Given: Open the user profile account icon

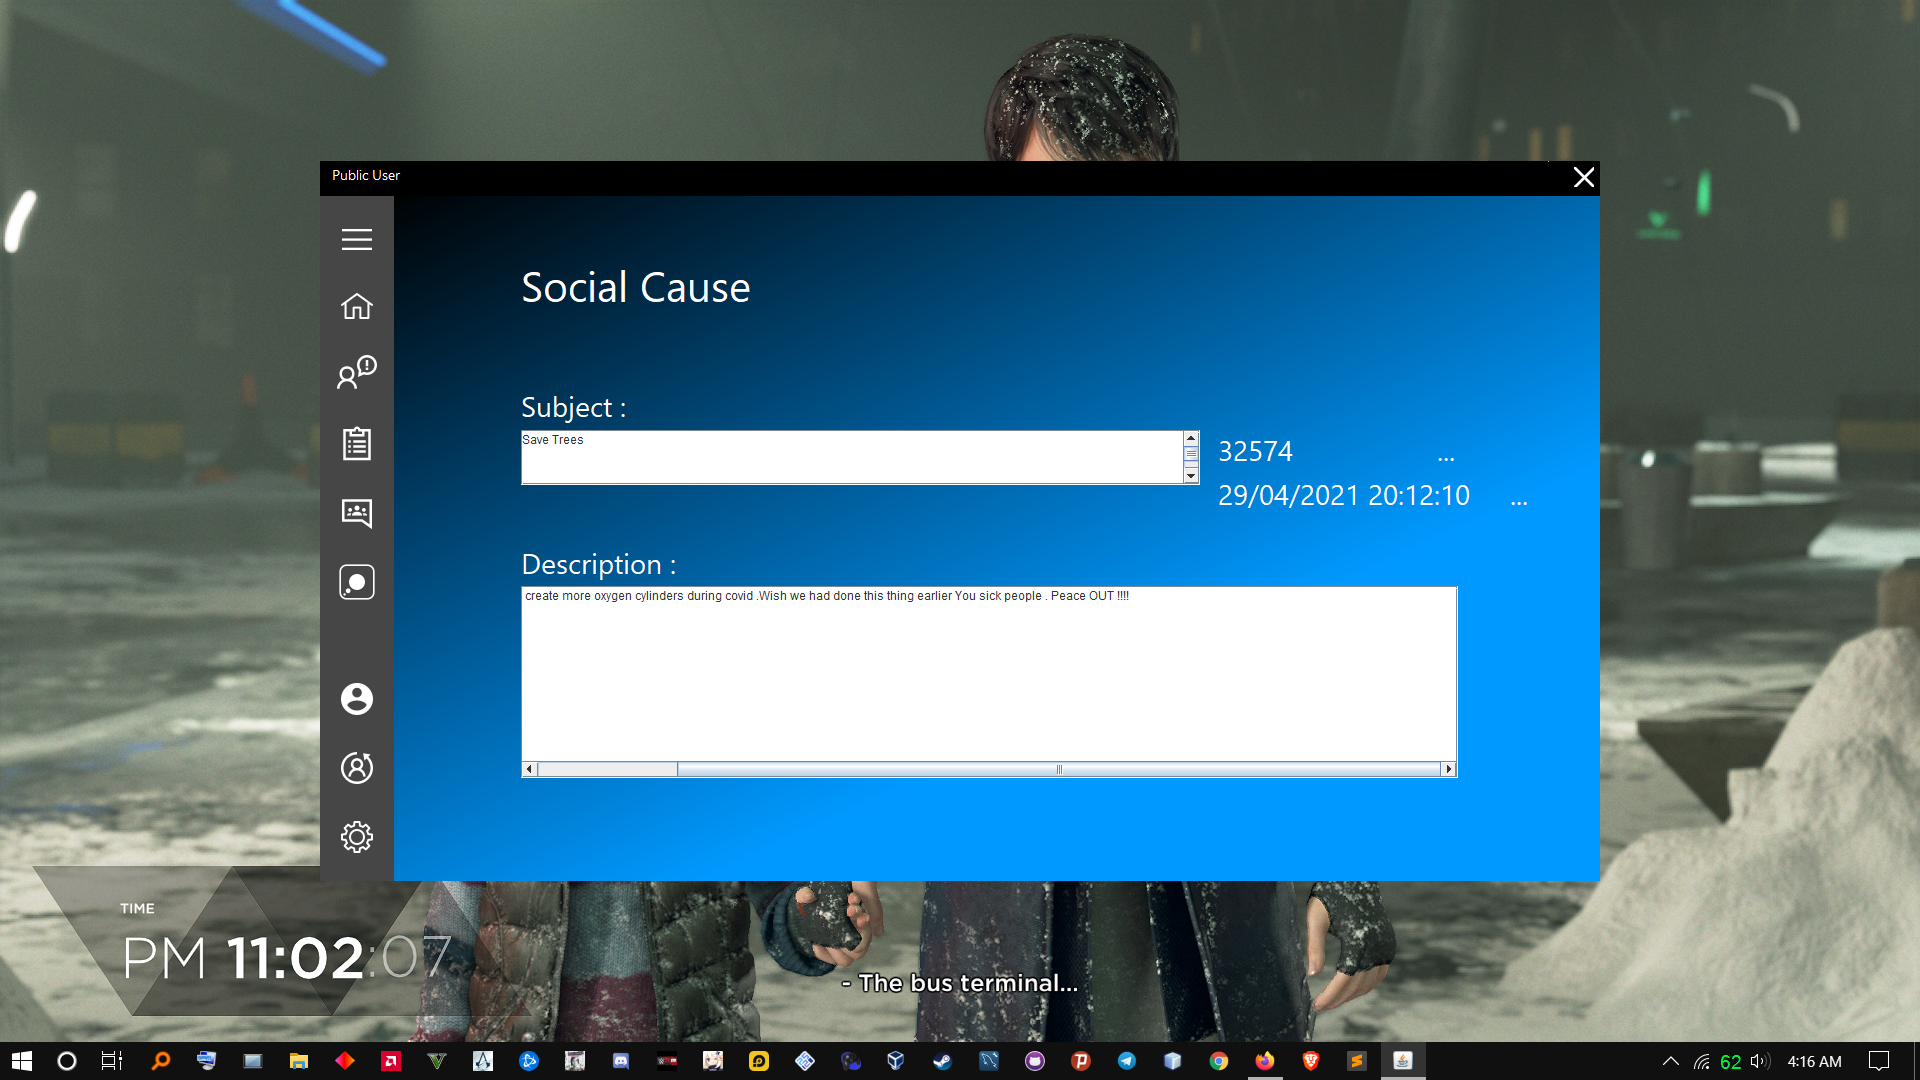Looking at the screenshot, I should click(356, 698).
